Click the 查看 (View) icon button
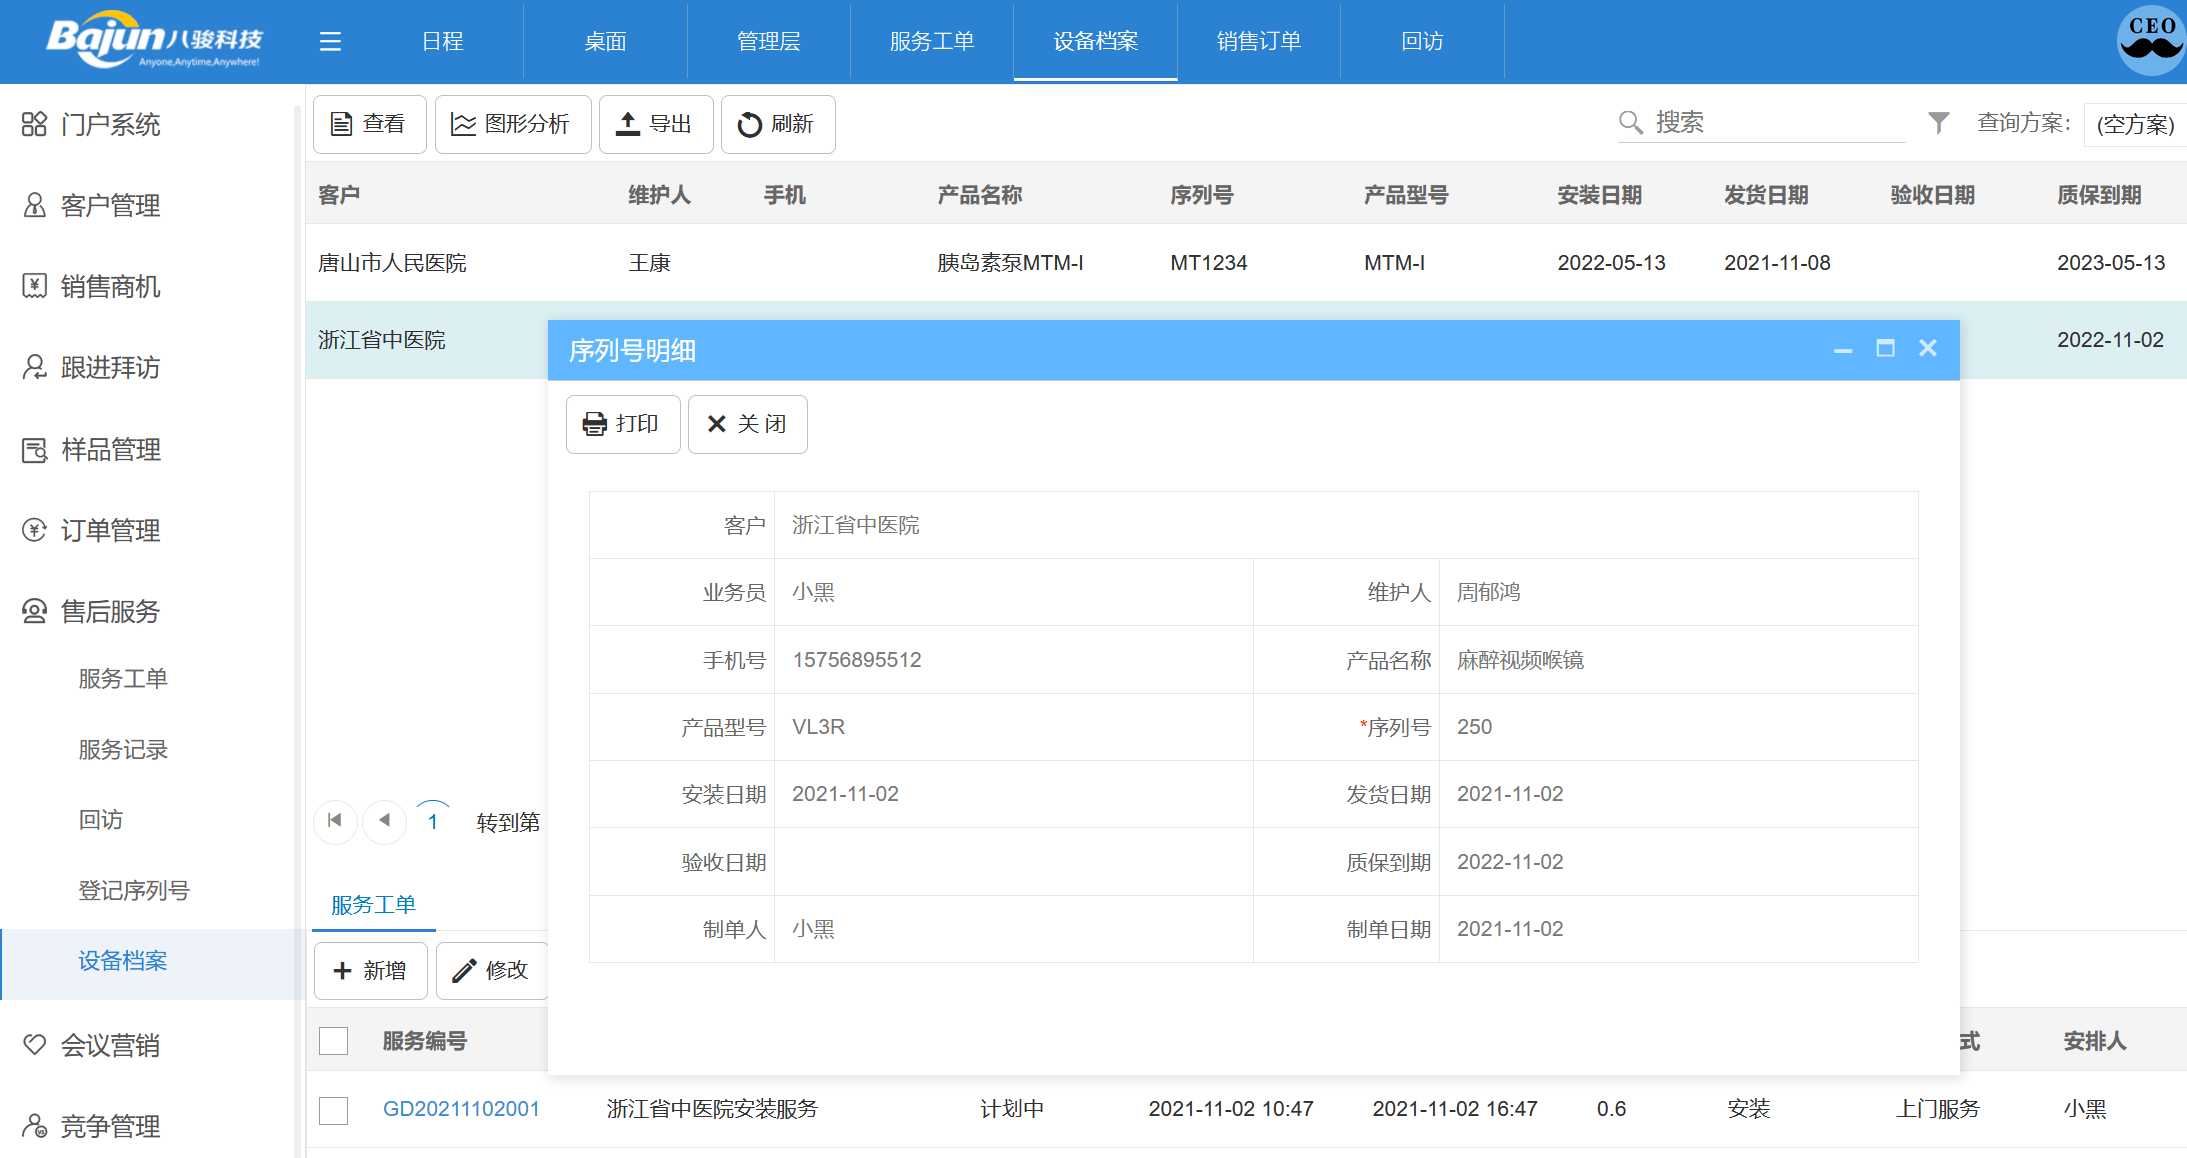 click(x=367, y=121)
